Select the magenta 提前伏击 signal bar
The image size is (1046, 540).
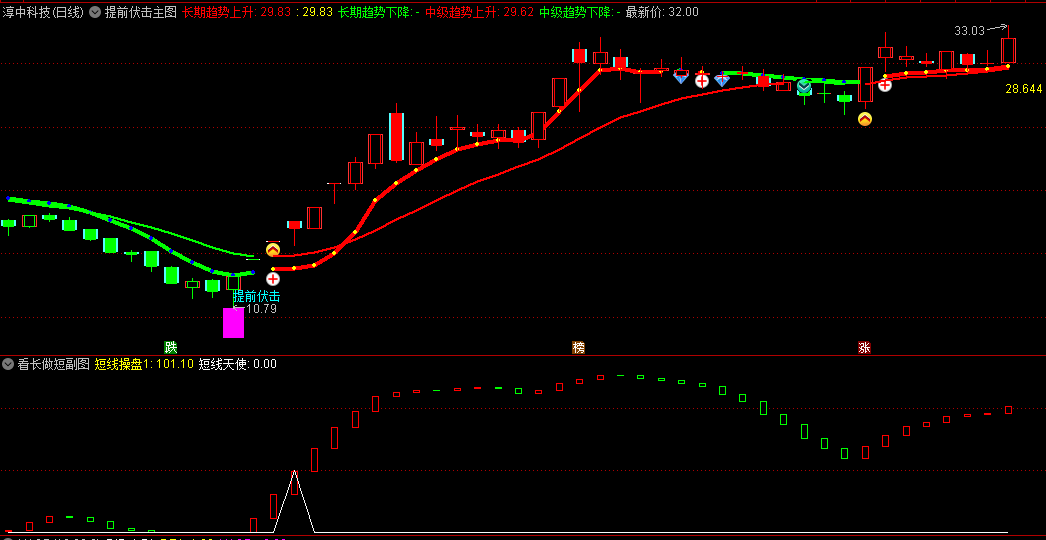tap(233, 323)
